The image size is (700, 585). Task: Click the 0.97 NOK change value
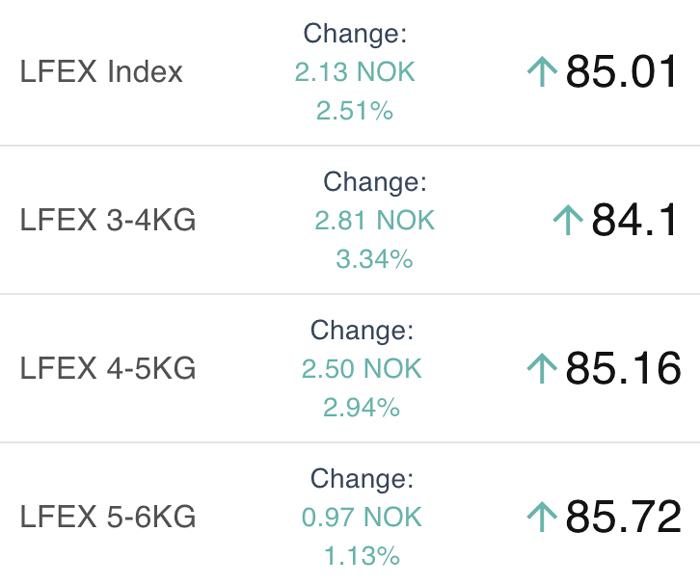pos(362,517)
